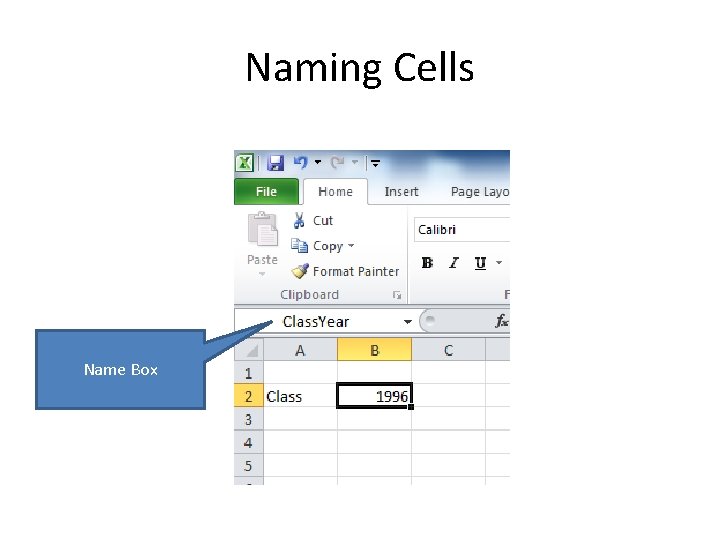Viewport: 720px width, 540px height.
Task: Click the Redo icon
Action: pyautogui.click(x=338, y=162)
